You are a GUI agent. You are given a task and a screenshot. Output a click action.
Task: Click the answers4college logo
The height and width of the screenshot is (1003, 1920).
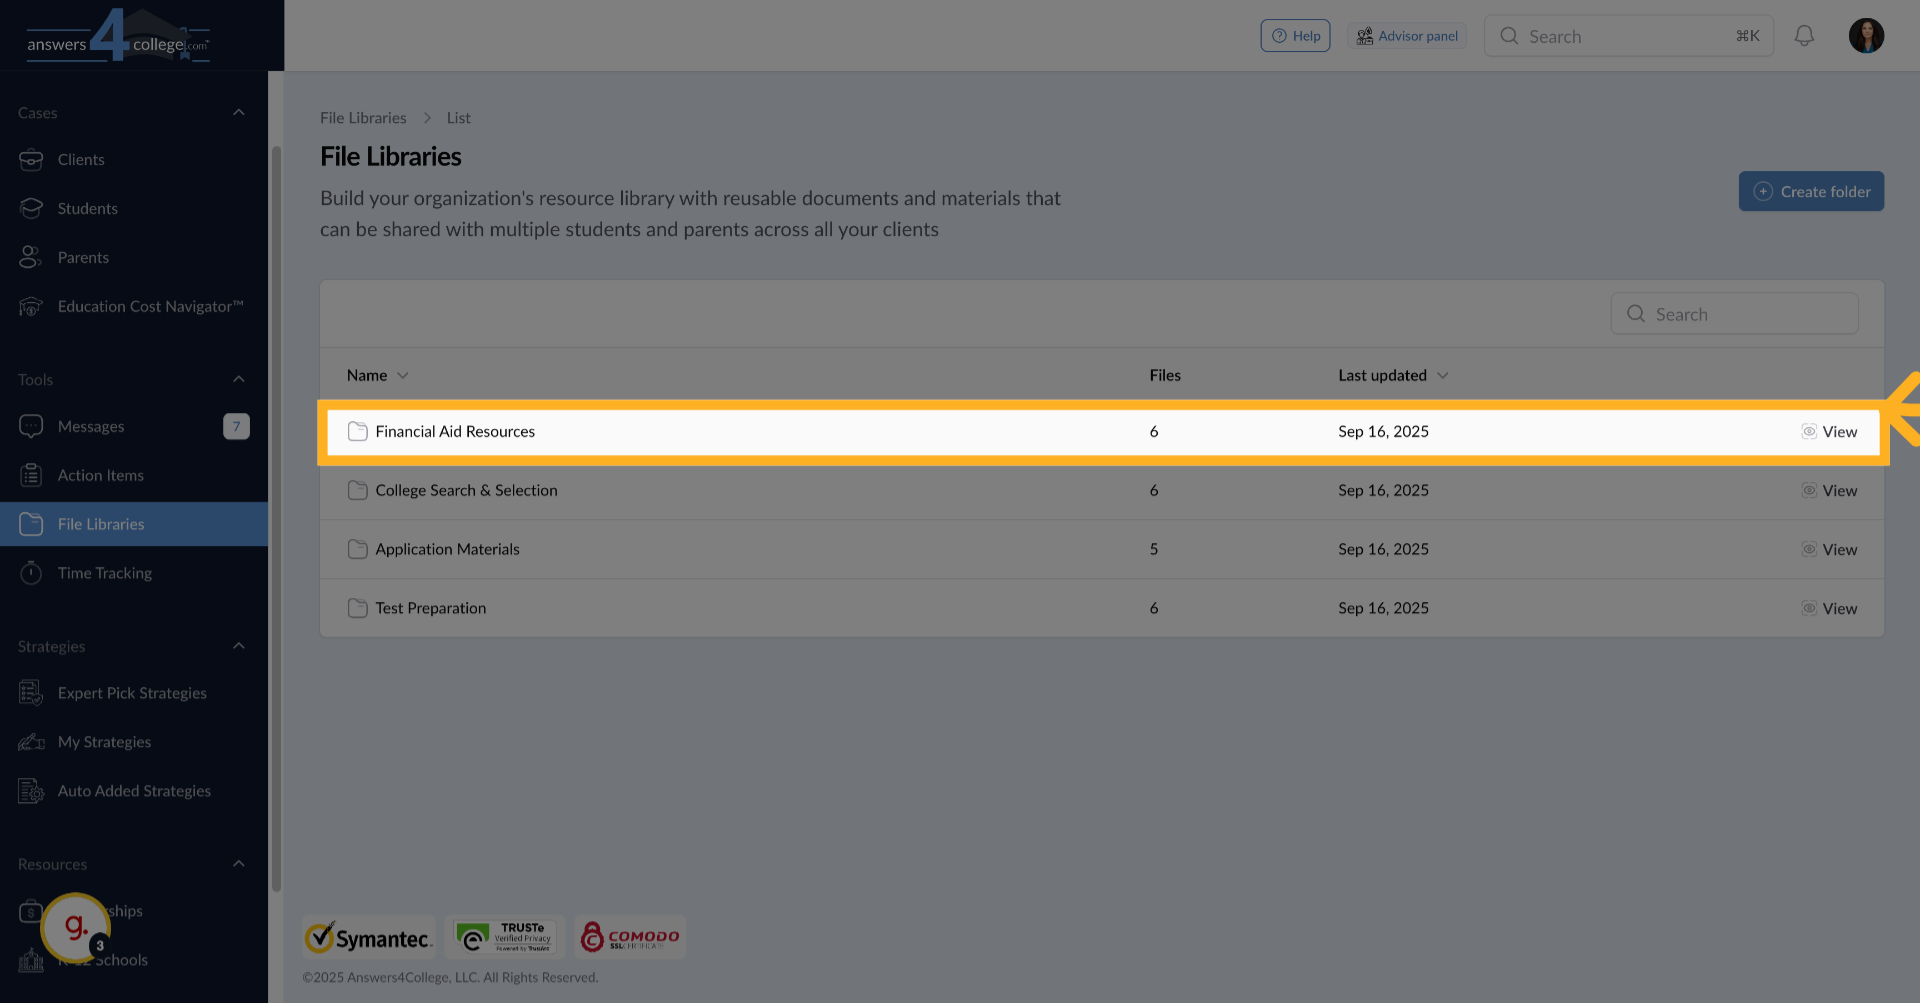(118, 38)
